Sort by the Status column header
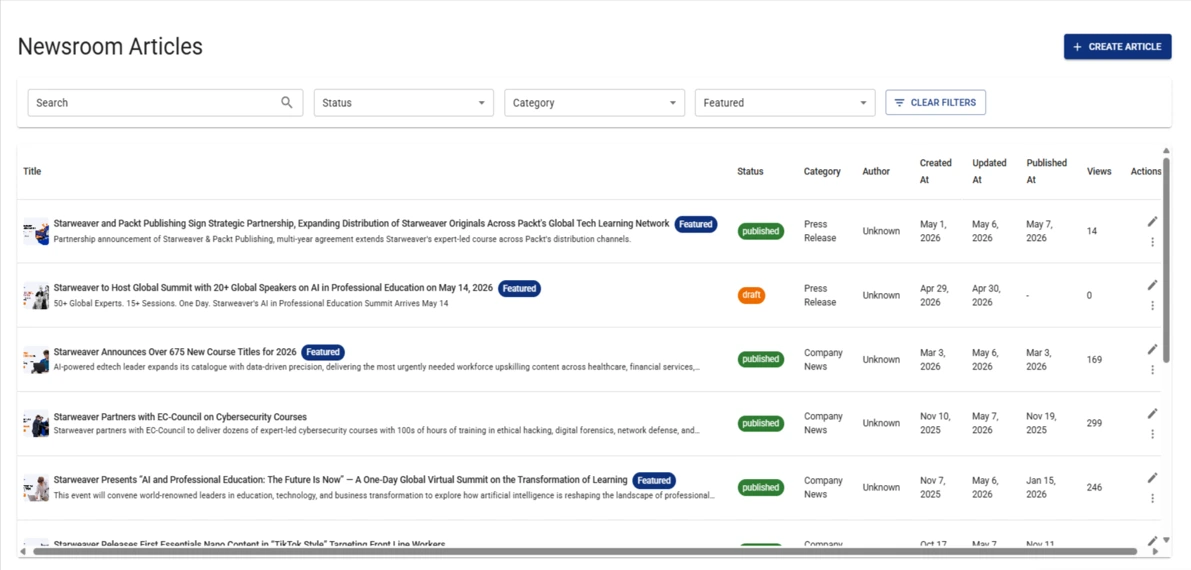Screen dimensions: 1191x570 coord(750,172)
